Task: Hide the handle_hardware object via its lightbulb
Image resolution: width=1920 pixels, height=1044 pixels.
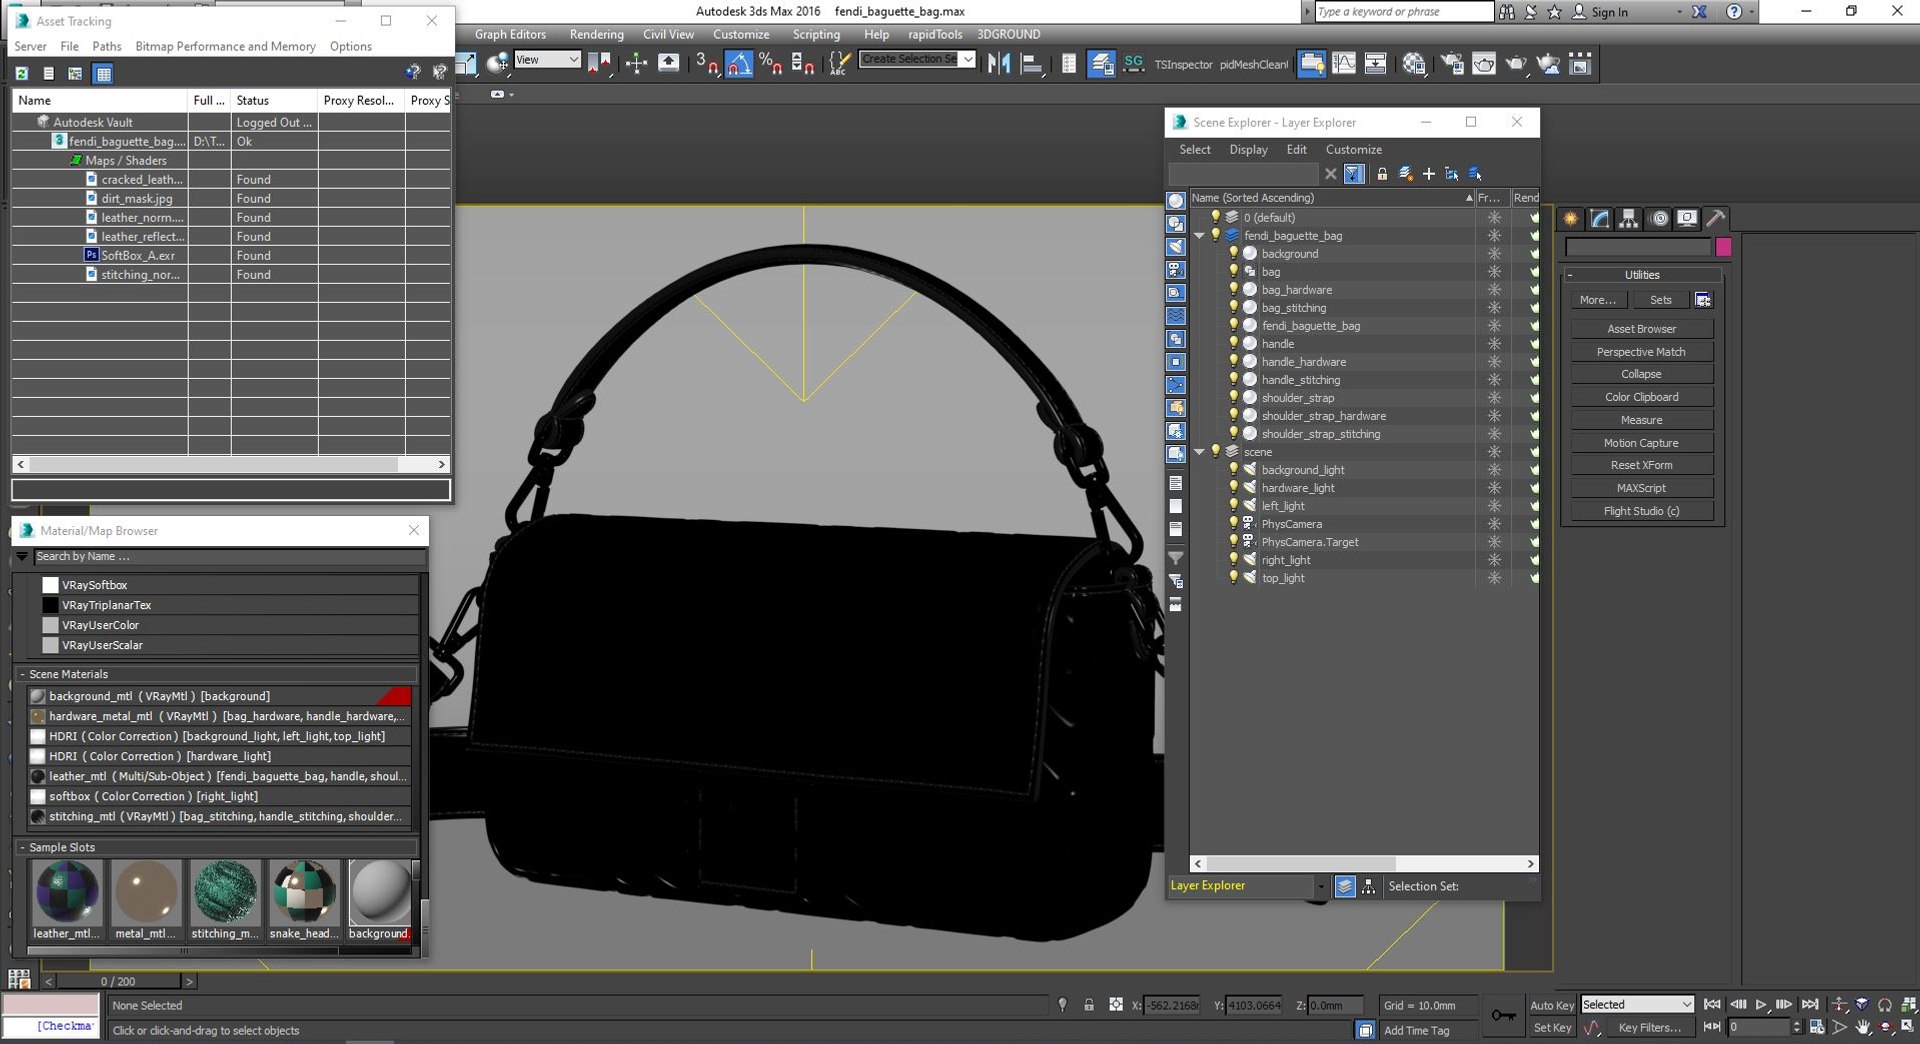Action: pos(1234,361)
